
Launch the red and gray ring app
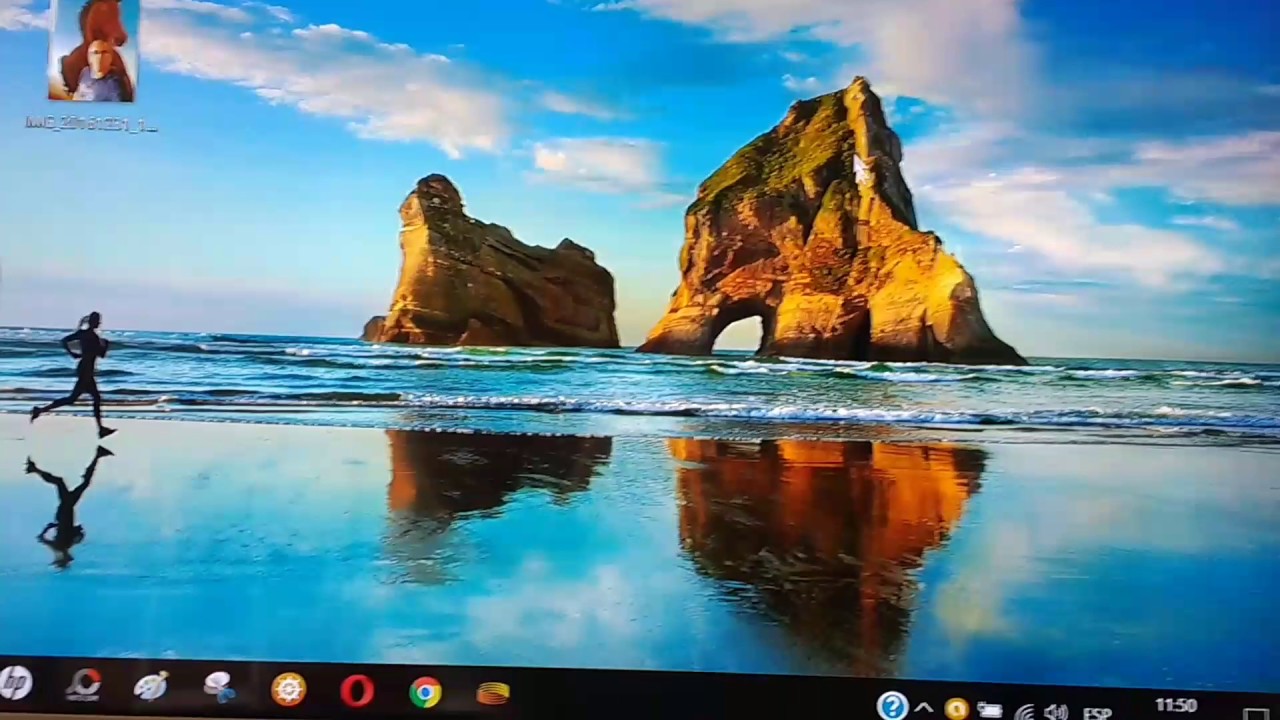click(83, 685)
